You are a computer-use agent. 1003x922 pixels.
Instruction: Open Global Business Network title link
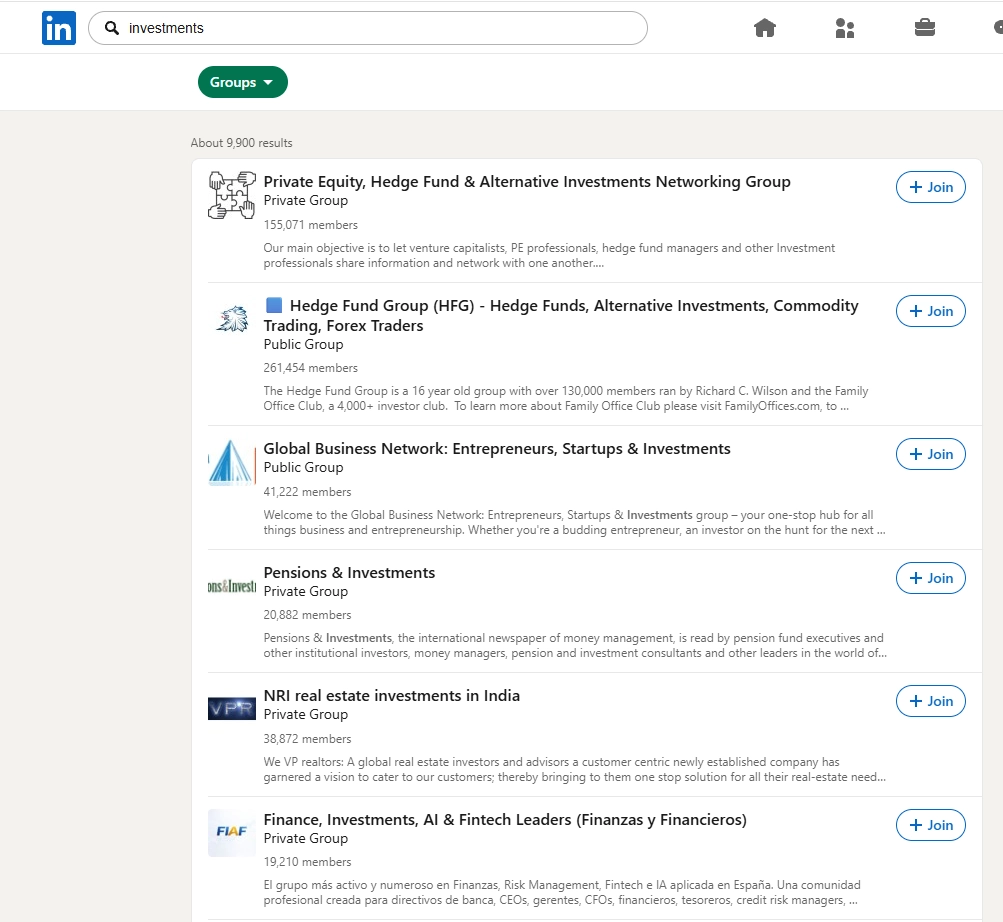(x=497, y=449)
